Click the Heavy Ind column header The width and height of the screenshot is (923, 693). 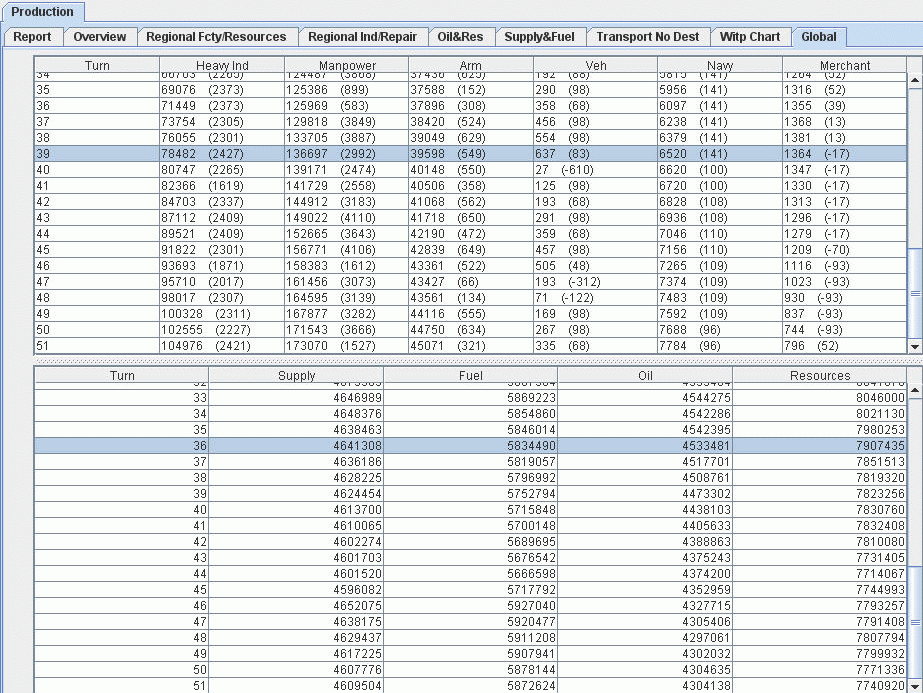point(222,65)
